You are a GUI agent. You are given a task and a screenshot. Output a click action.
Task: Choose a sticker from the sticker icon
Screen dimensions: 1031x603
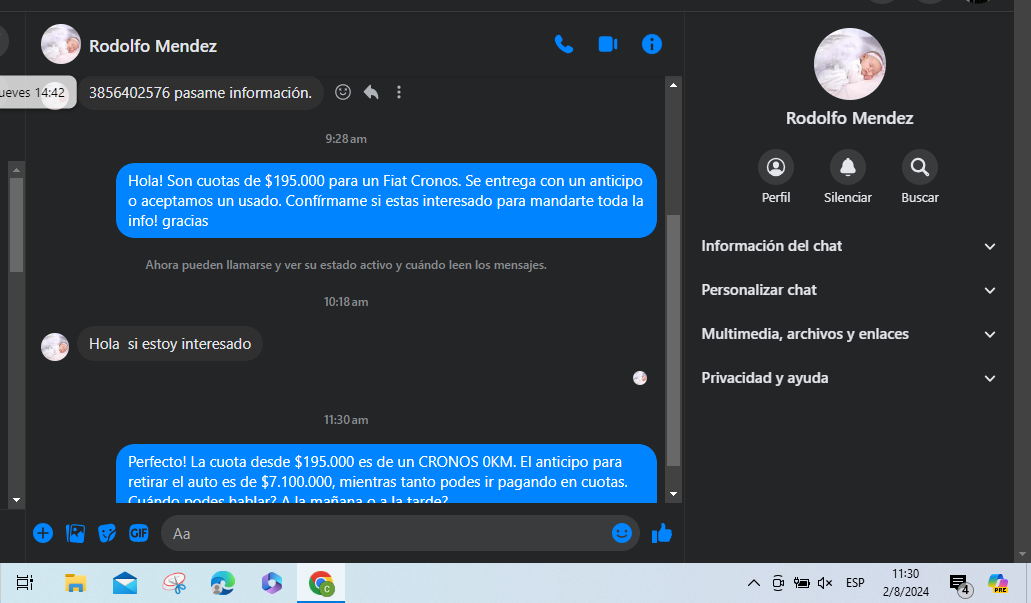click(x=107, y=533)
